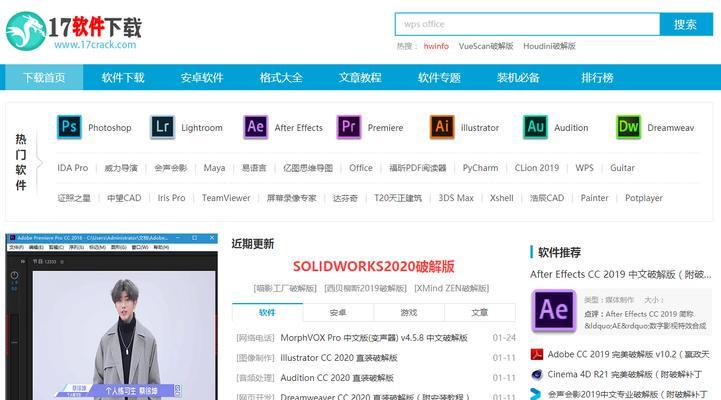Screen dimensions: 721x400
Task: Open the Dreamweaver Dw icon
Action: [629, 127]
